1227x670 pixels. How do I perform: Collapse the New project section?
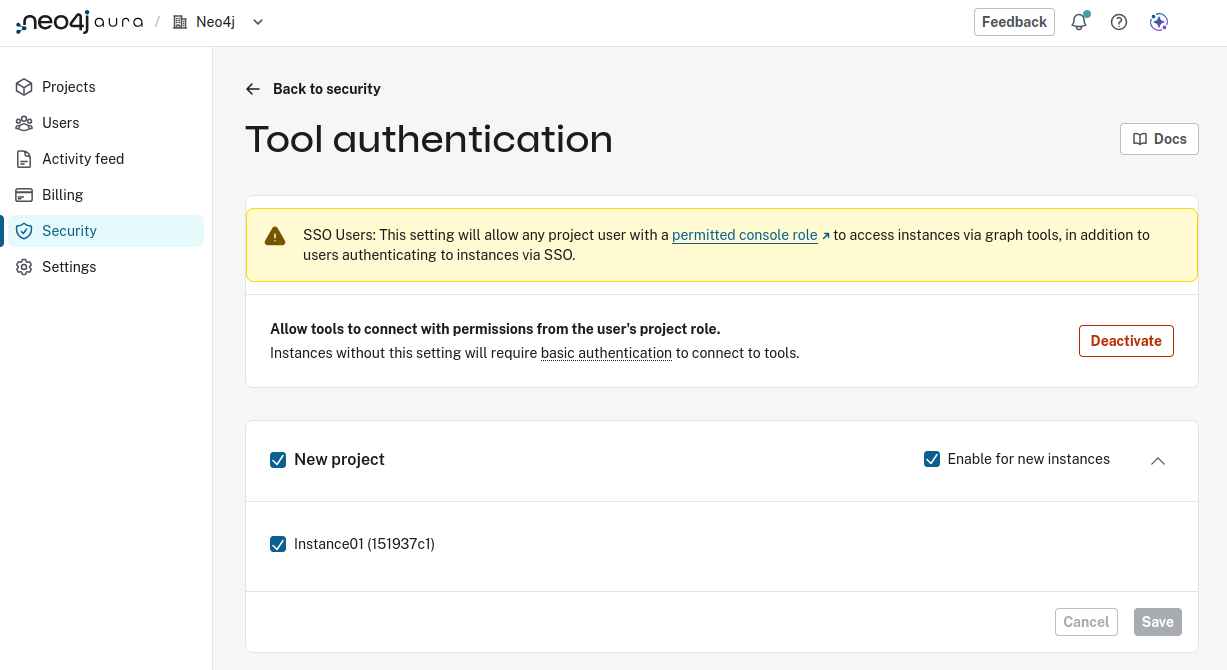pos(1158,461)
